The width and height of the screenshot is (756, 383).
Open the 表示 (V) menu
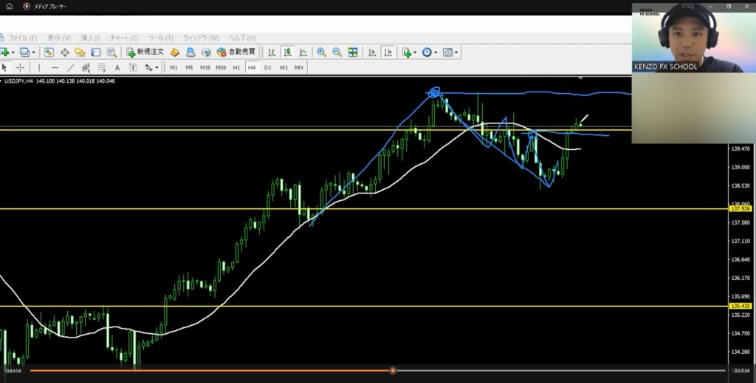[58, 38]
